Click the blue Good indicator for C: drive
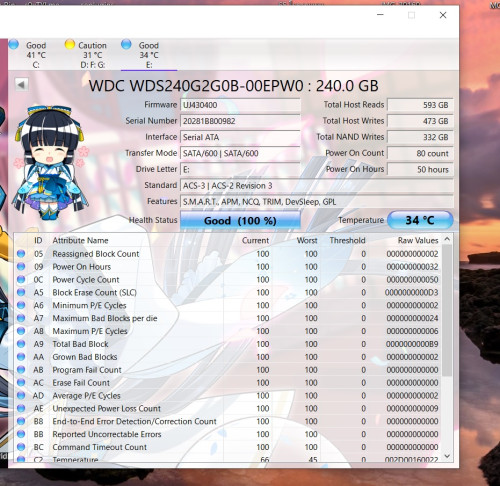The height and width of the screenshot is (486, 500). (x=14, y=44)
